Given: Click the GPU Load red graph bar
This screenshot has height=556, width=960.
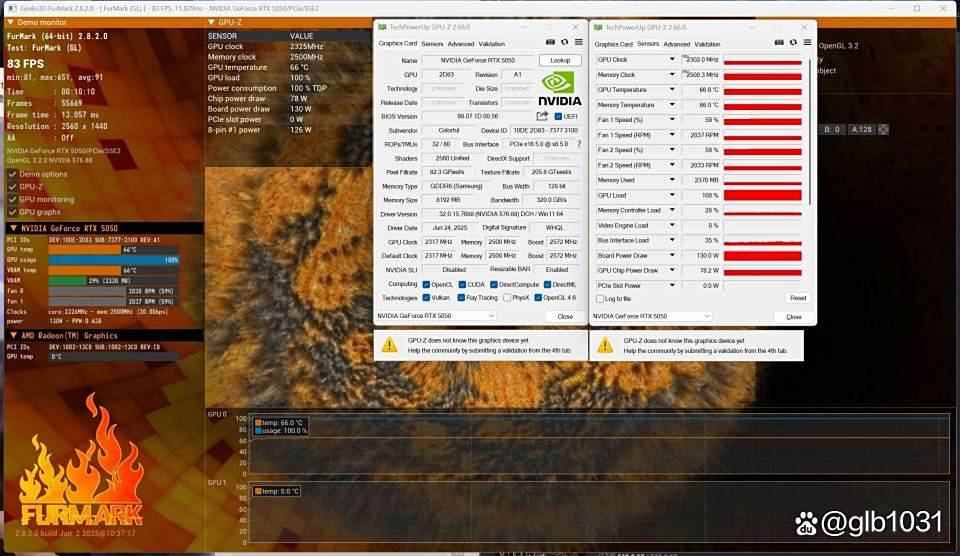Looking at the screenshot, I should tap(763, 195).
